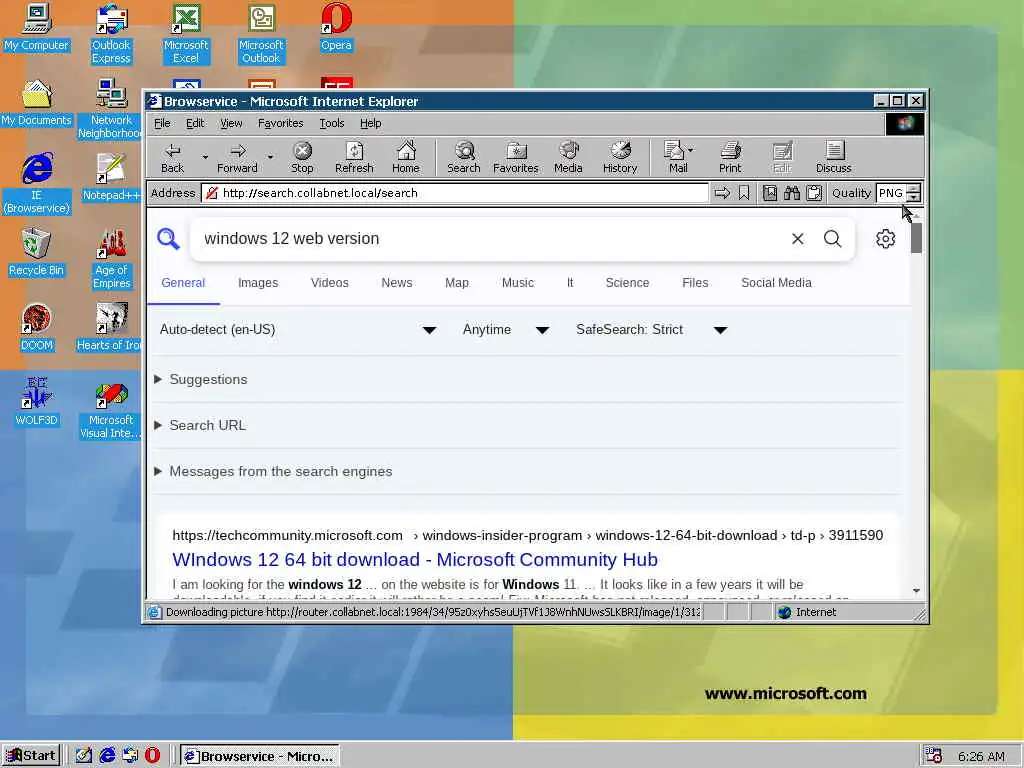Expand the Search URL section

(x=200, y=425)
